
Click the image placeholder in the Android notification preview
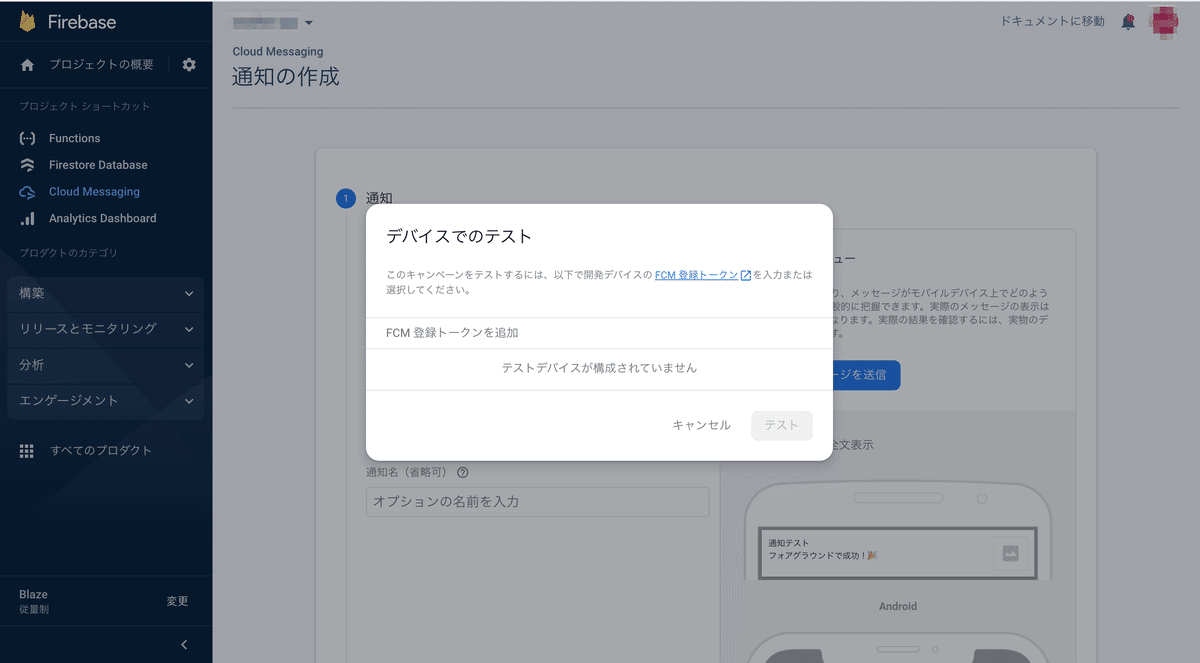(x=1010, y=552)
